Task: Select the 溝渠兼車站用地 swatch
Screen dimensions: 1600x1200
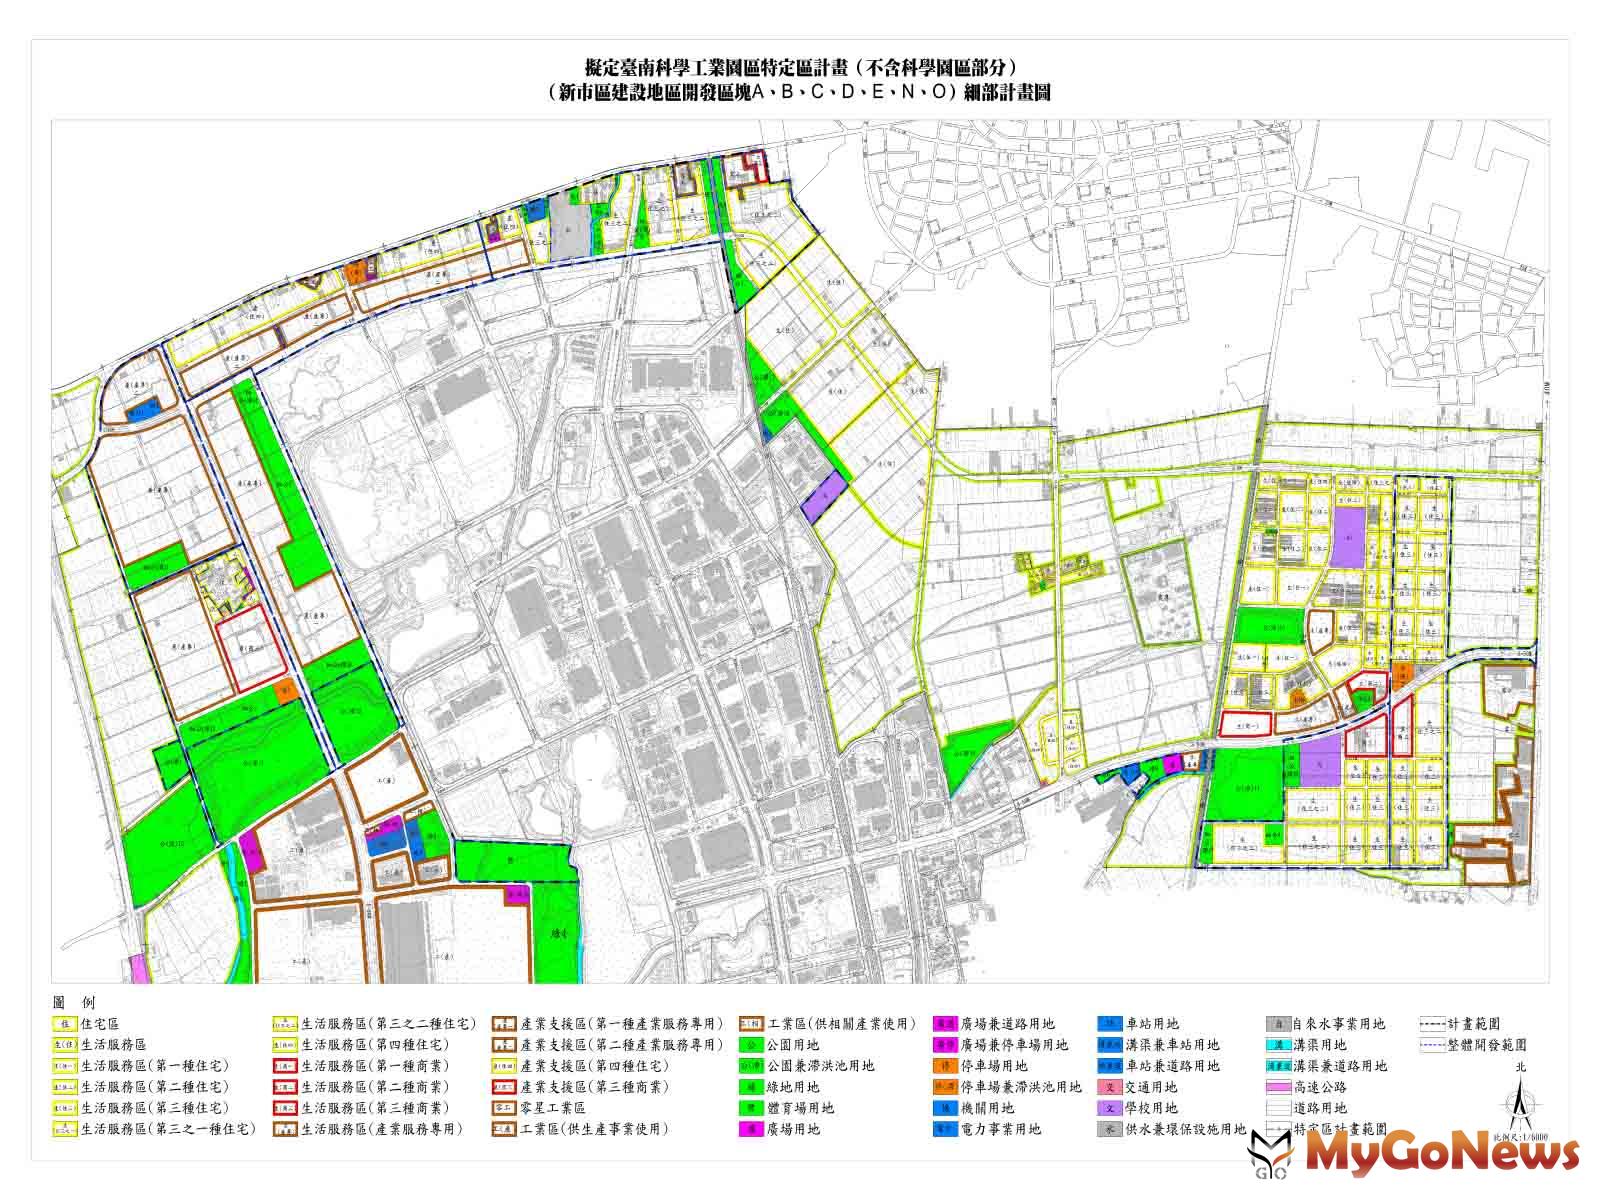Action: [1108, 1045]
